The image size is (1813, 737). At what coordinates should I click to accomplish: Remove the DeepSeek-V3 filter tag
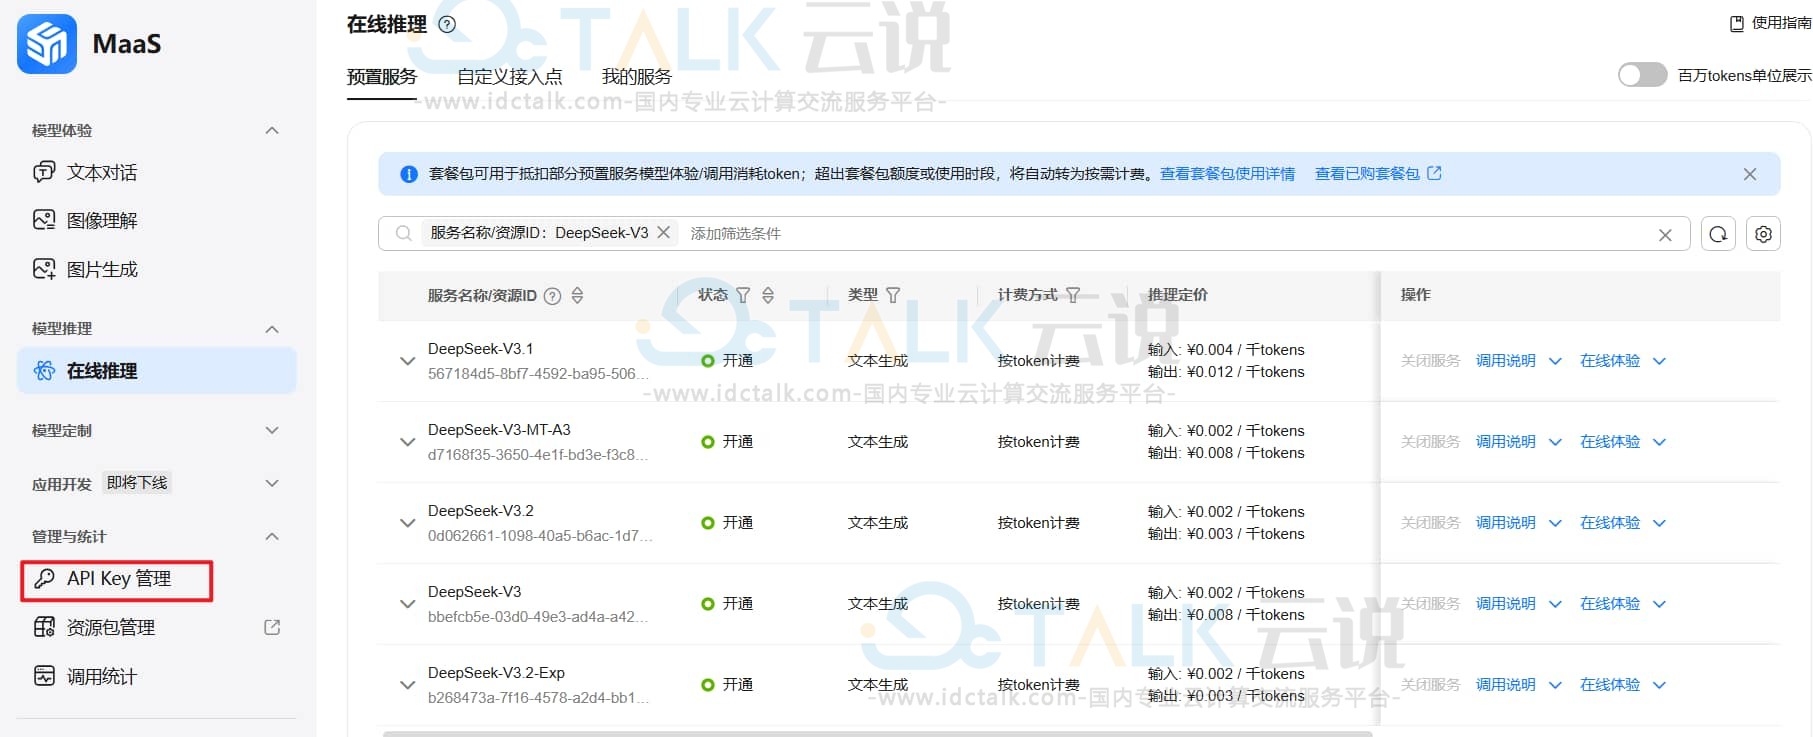coord(663,233)
